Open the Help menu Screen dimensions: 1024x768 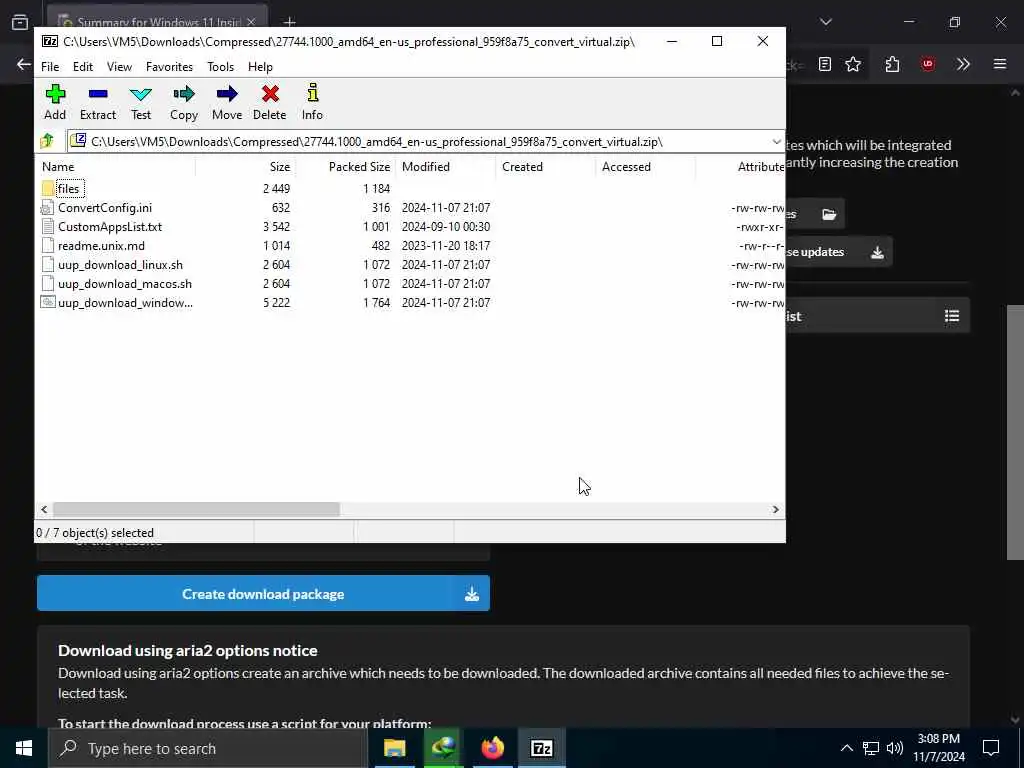coord(260,67)
